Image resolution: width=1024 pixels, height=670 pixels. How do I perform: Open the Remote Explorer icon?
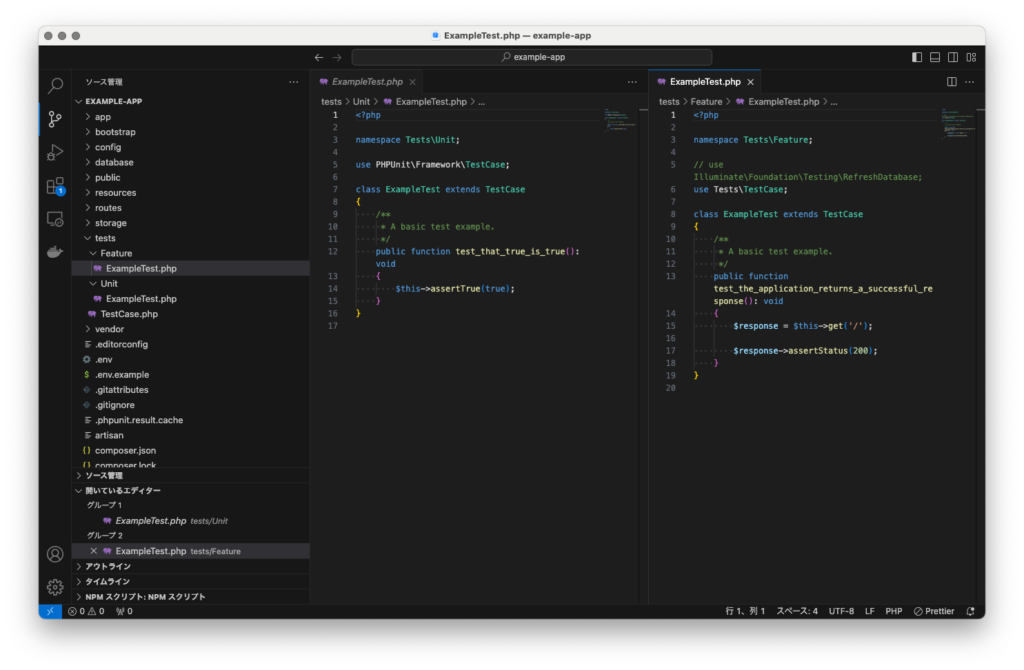point(55,219)
